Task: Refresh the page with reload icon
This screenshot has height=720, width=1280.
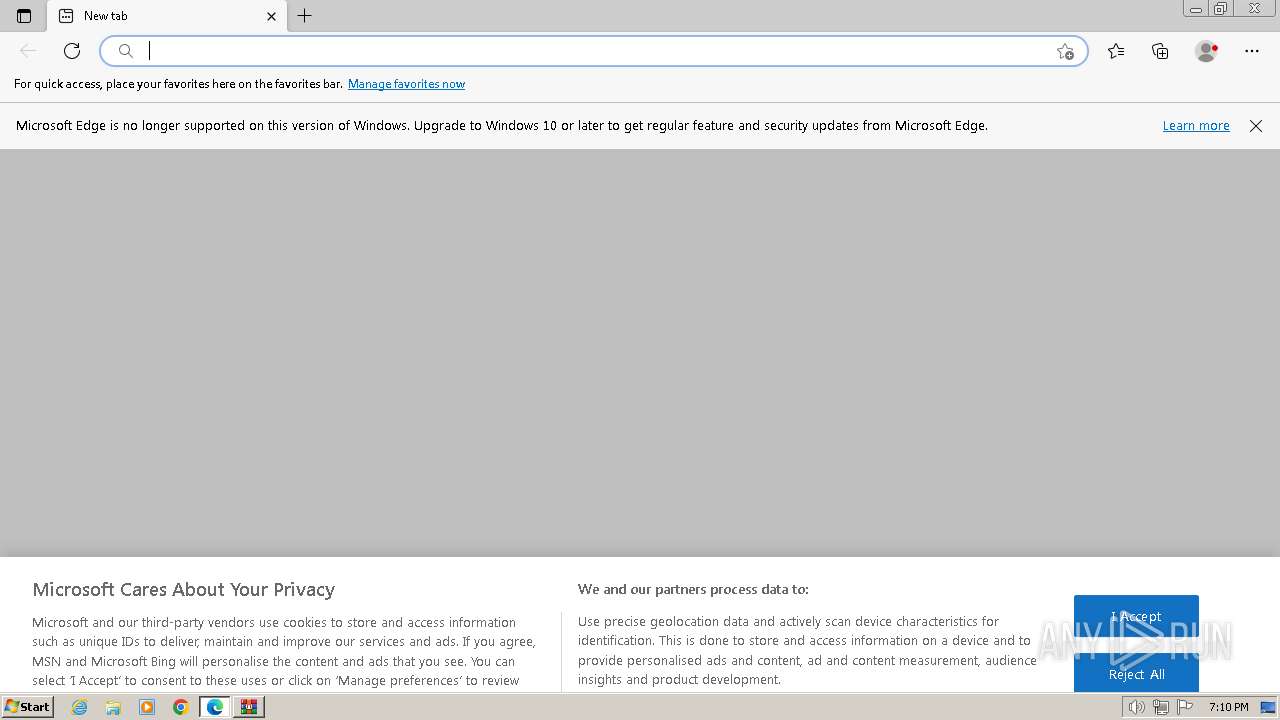Action: (x=72, y=51)
